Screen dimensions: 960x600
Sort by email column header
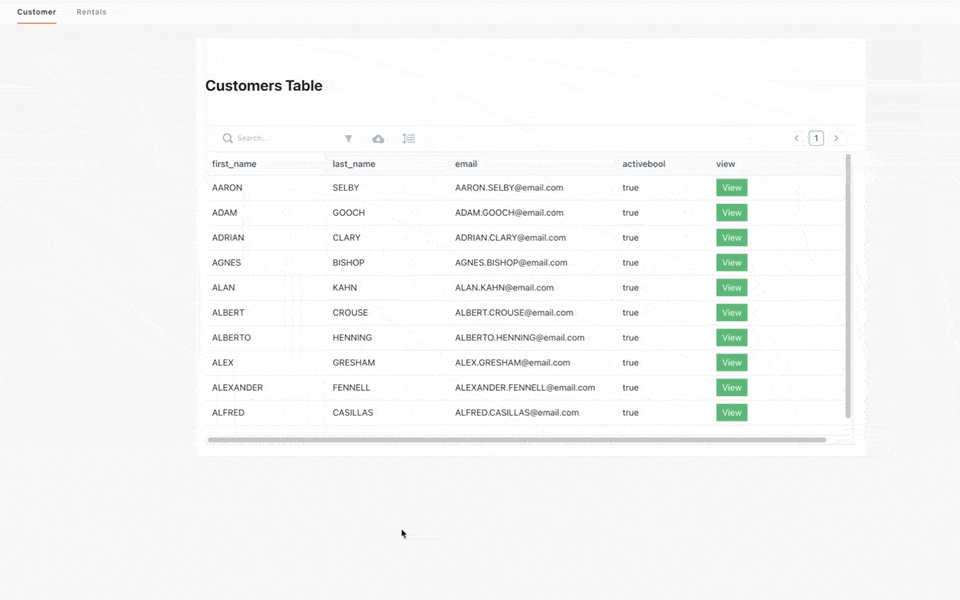click(x=466, y=164)
